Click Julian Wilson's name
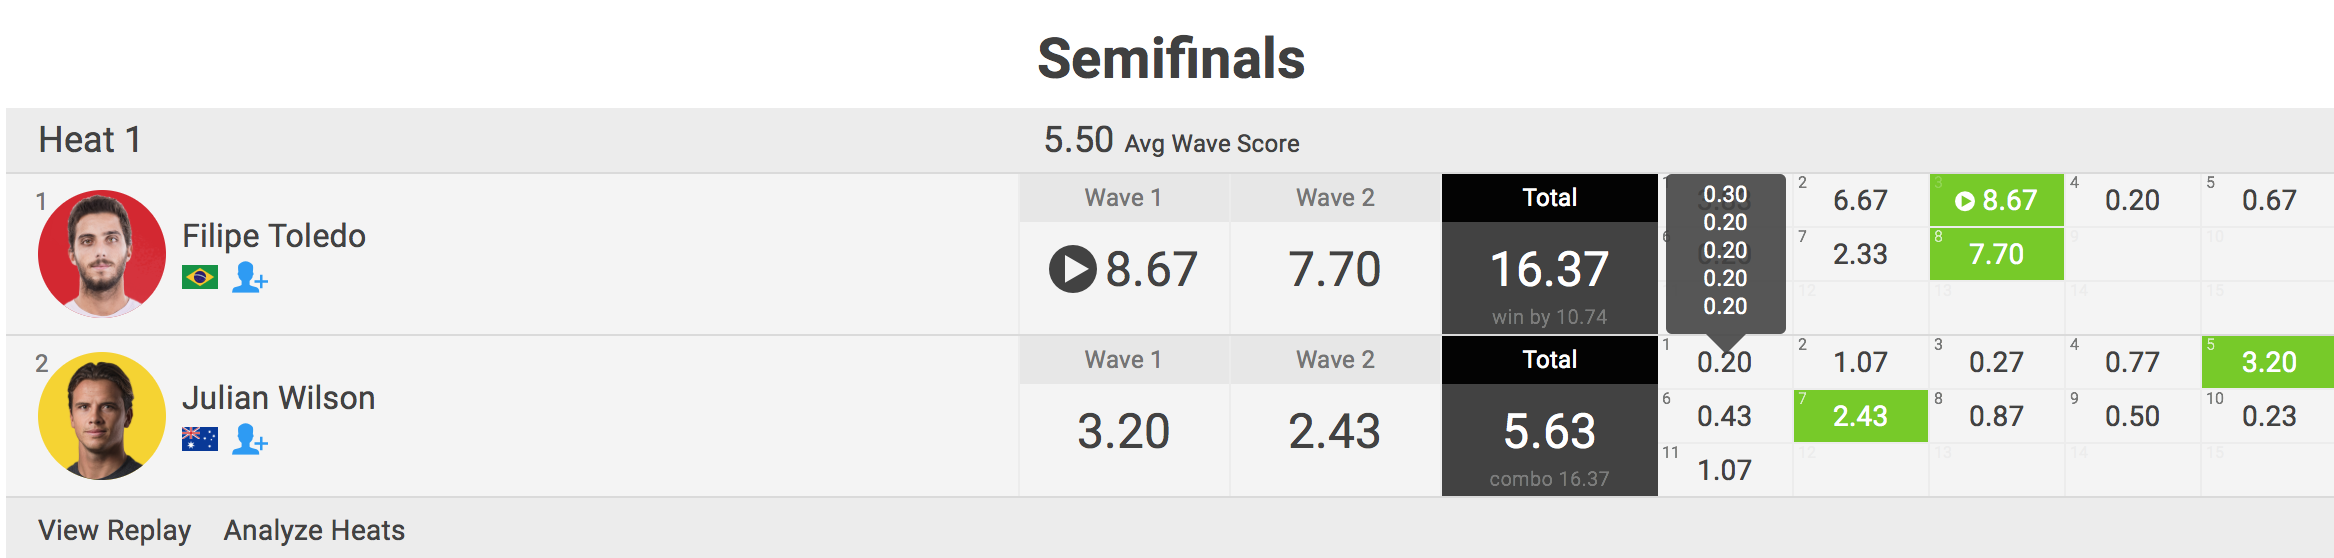2334x558 pixels. 278,398
